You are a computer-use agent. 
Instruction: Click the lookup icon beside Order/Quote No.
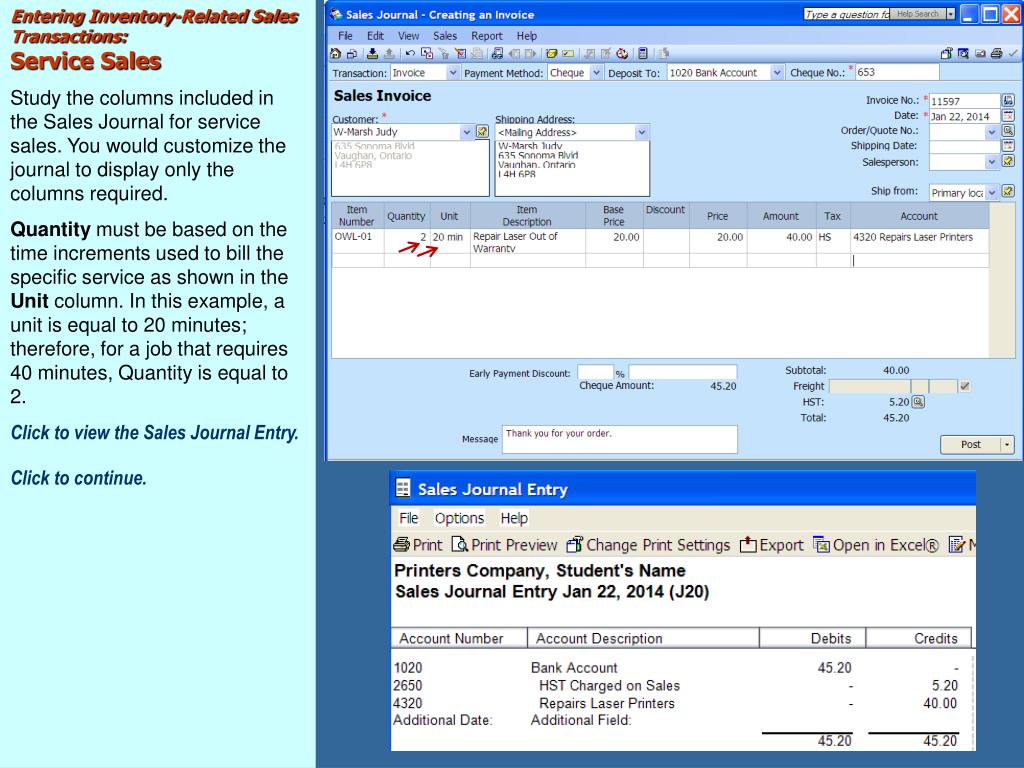pyautogui.click(x=1008, y=131)
